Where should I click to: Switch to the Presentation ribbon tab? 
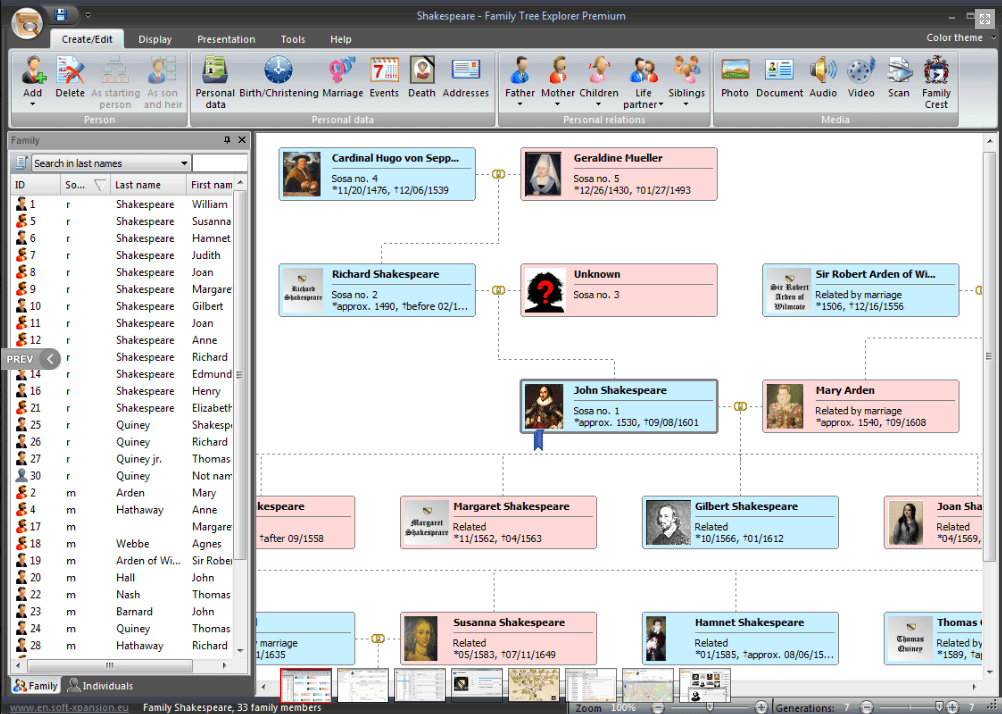(226, 39)
